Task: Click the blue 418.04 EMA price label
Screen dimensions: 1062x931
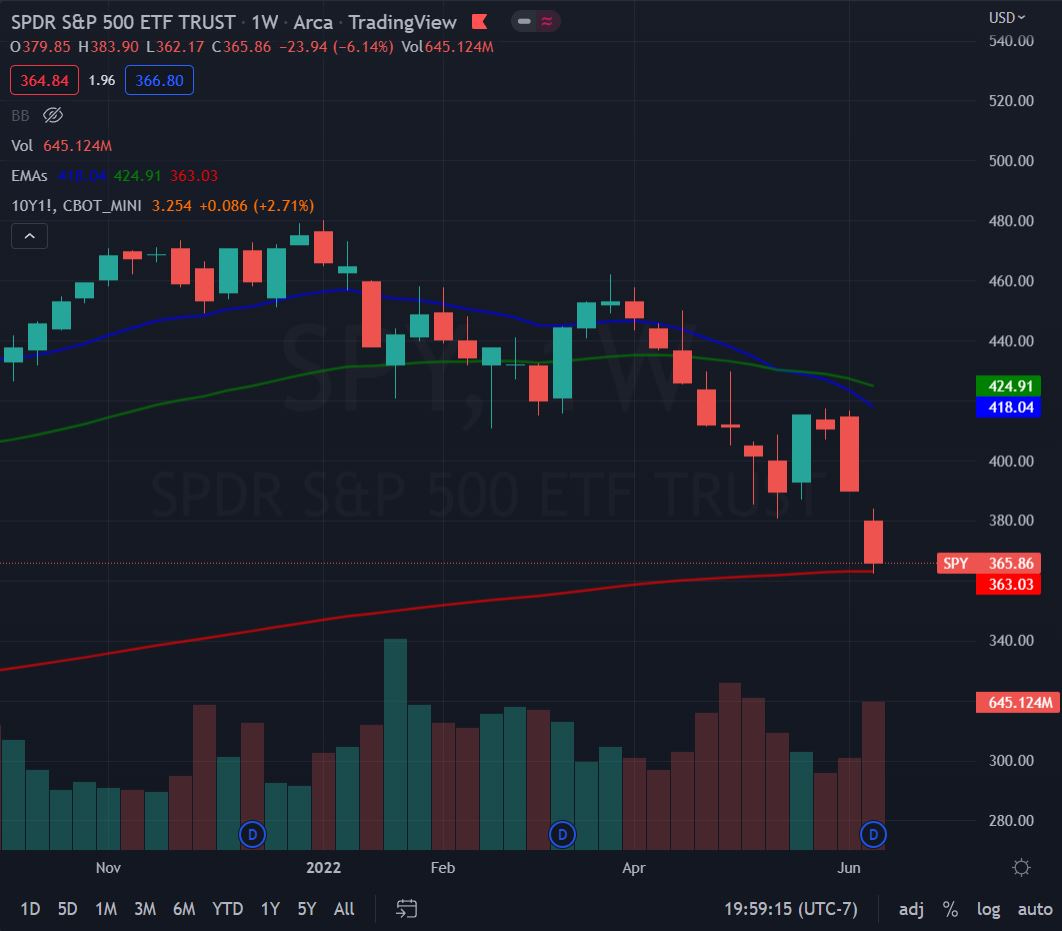Action: (x=1008, y=407)
